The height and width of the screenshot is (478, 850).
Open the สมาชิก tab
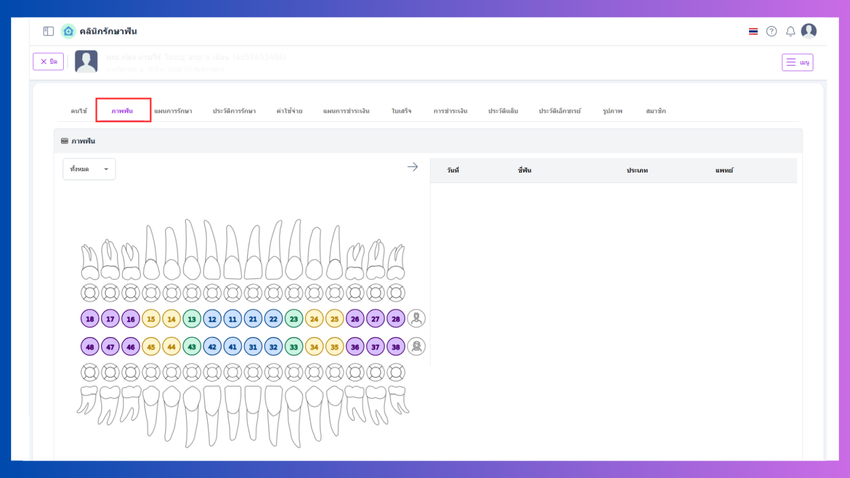click(656, 111)
